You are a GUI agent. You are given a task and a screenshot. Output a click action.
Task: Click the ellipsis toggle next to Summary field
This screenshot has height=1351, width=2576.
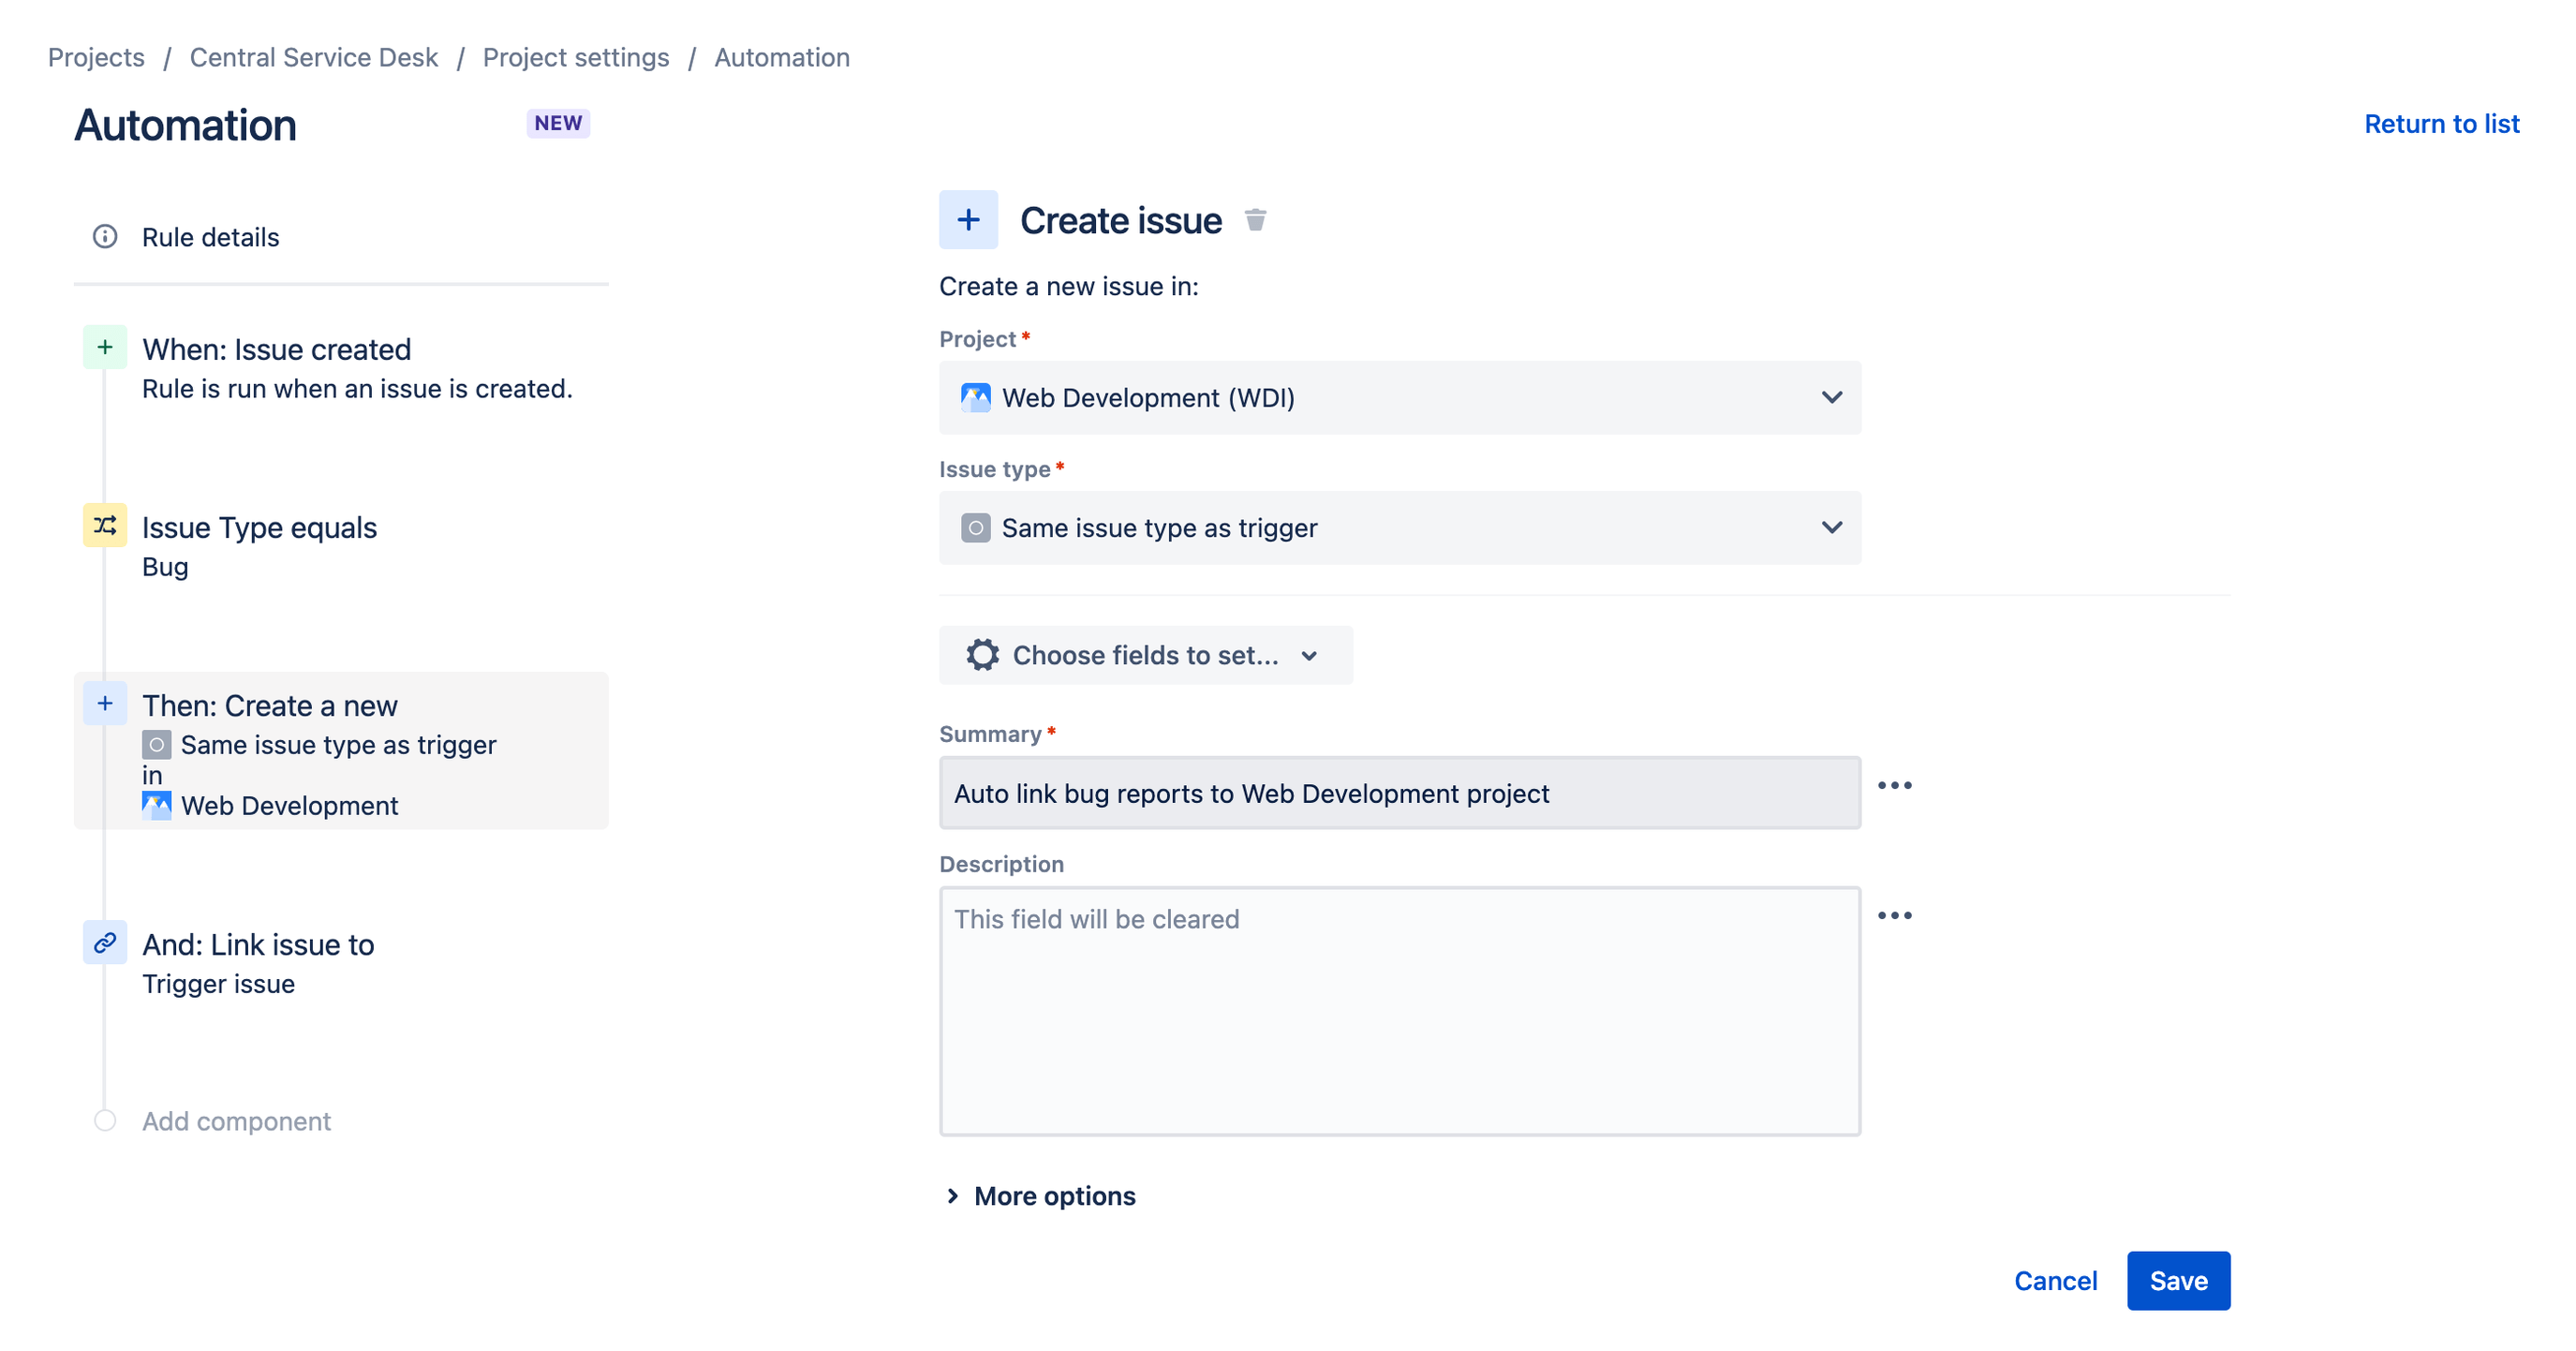point(1896,785)
